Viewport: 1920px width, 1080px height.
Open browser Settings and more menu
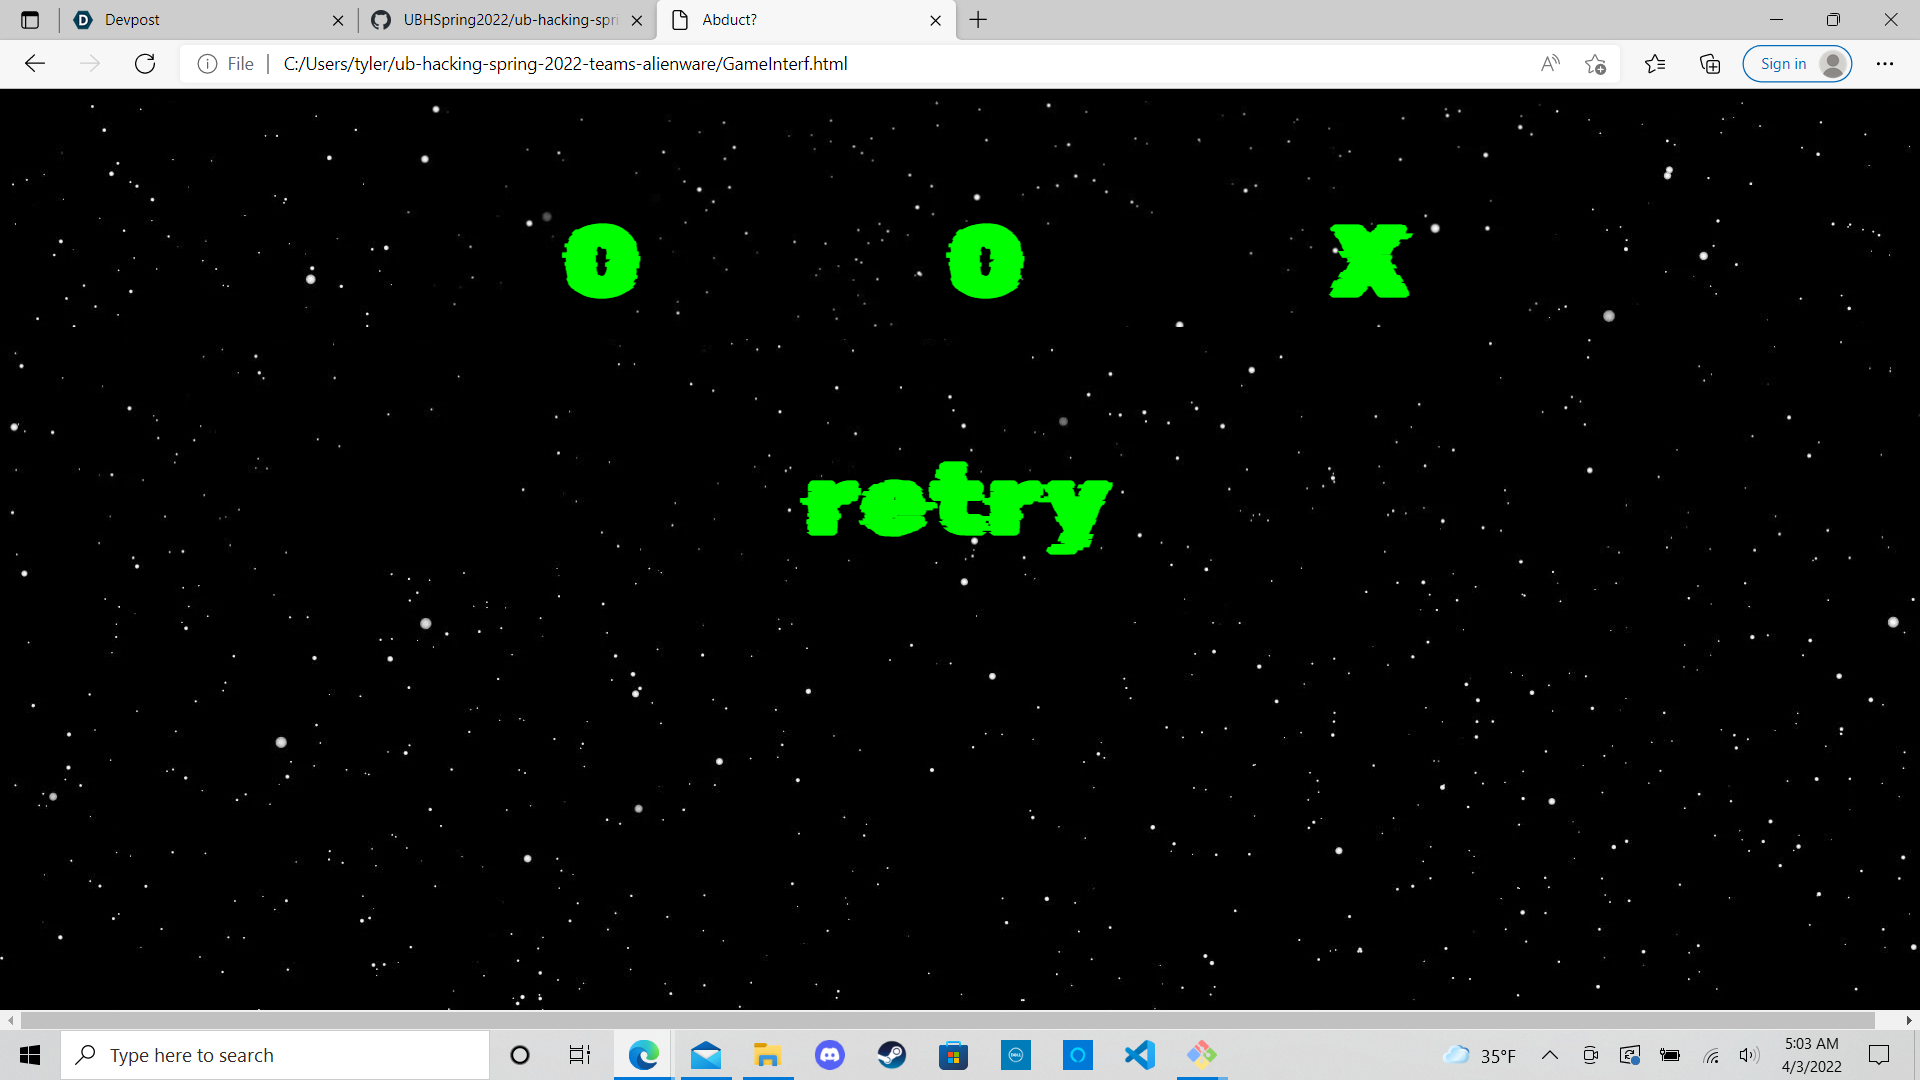coord(1885,64)
